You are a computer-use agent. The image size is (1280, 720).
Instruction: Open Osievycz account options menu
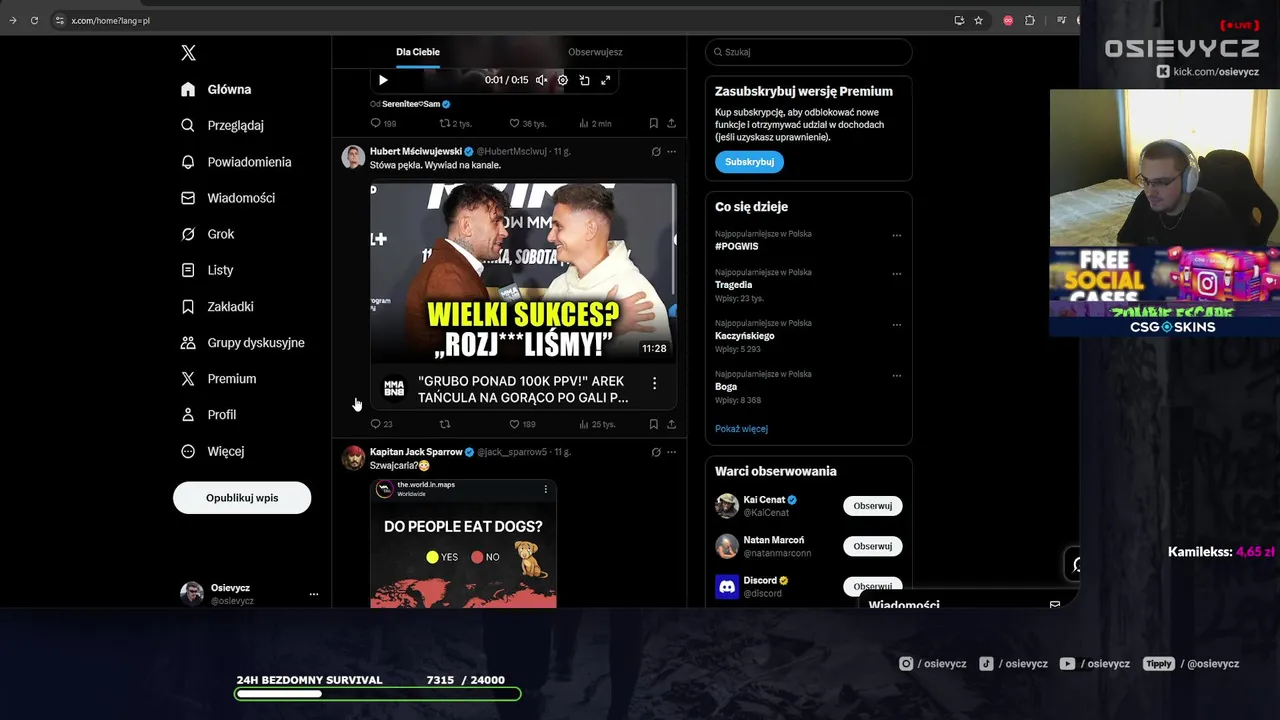coord(313,594)
